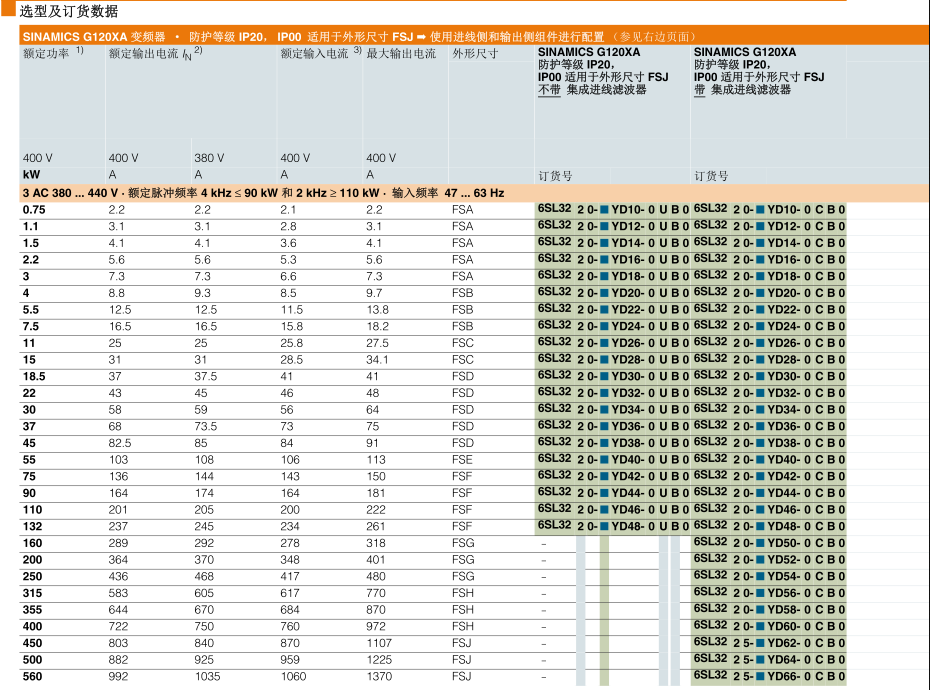Click the blue square in order number YD50-0CB0
This screenshot has width=930, height=690.
tap(760, 543)
